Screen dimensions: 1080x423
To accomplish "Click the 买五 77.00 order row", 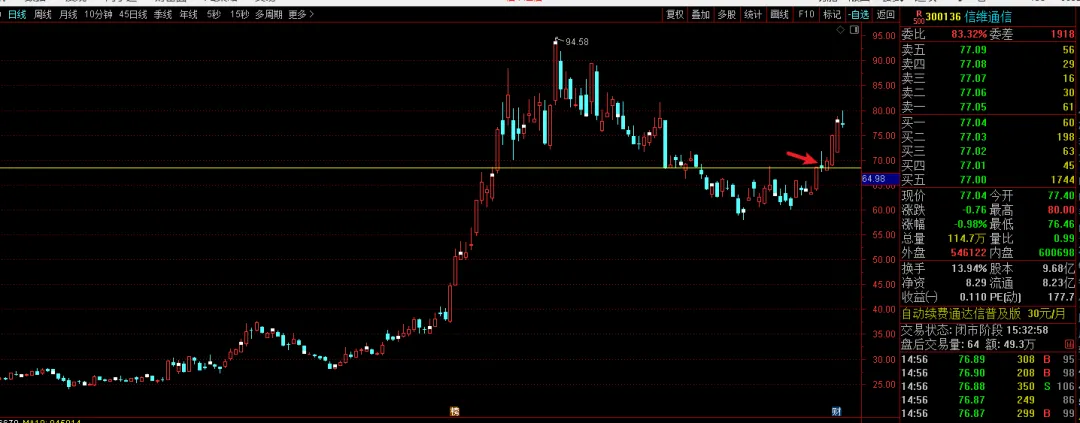I will click(x=989, y=180).
